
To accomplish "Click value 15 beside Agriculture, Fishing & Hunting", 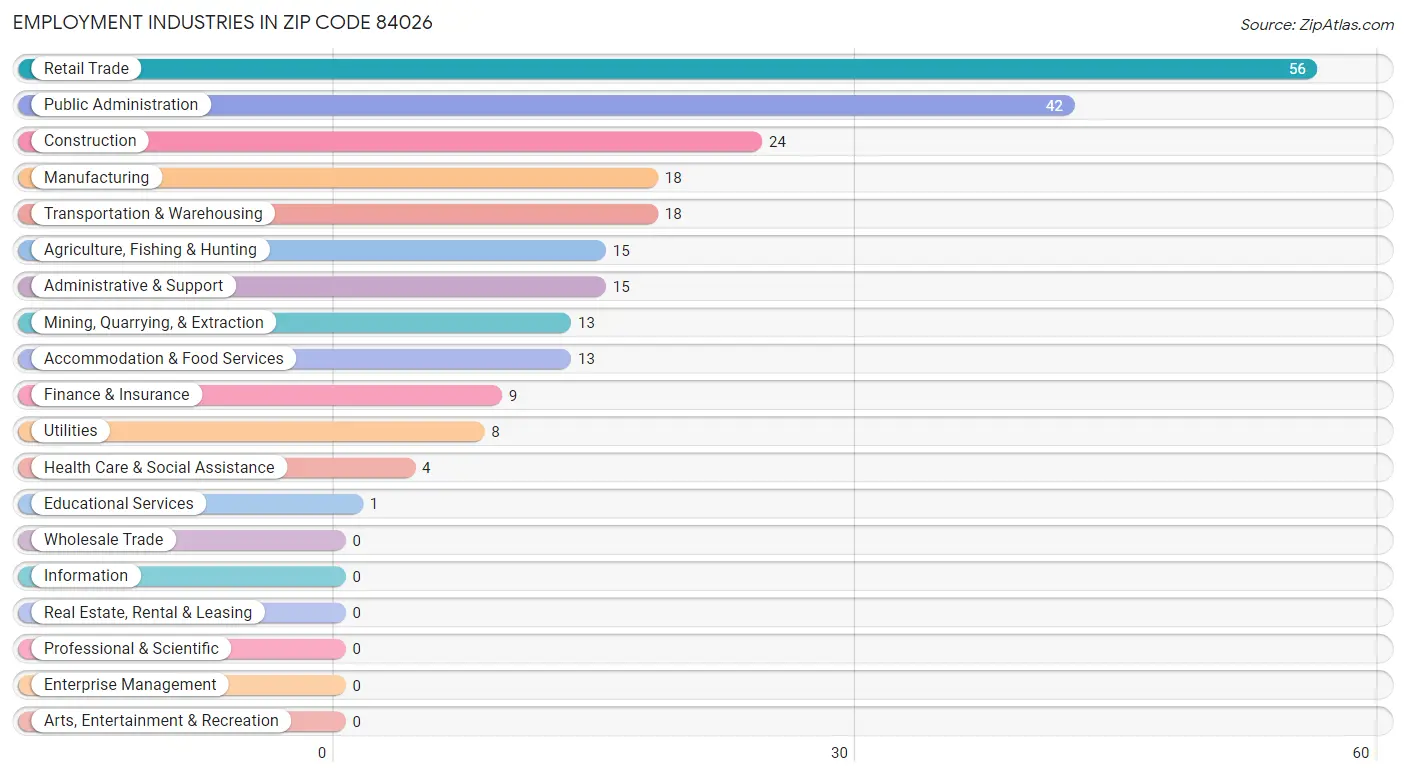I will 621,250.
